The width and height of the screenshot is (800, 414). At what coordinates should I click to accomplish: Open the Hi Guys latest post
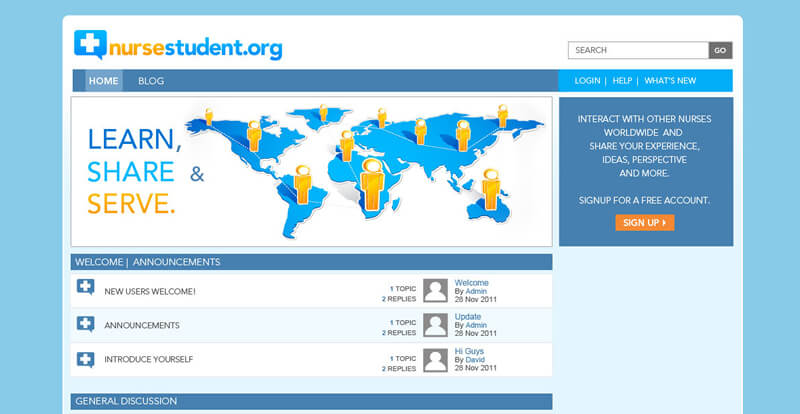point(469,351)
